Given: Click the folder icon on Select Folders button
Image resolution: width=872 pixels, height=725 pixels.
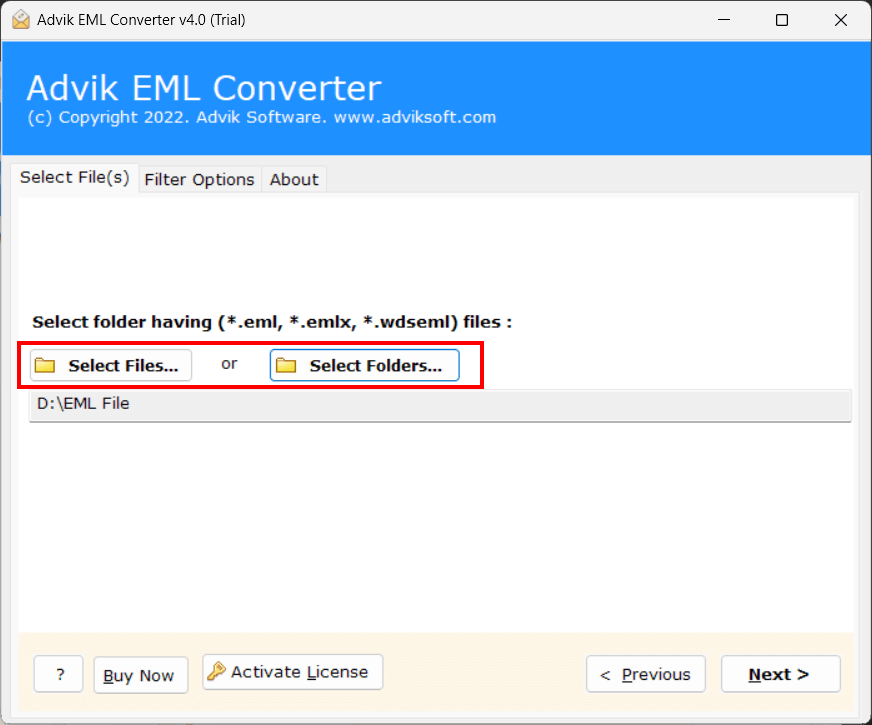Looking at the screenshot, I should [285, 364].
